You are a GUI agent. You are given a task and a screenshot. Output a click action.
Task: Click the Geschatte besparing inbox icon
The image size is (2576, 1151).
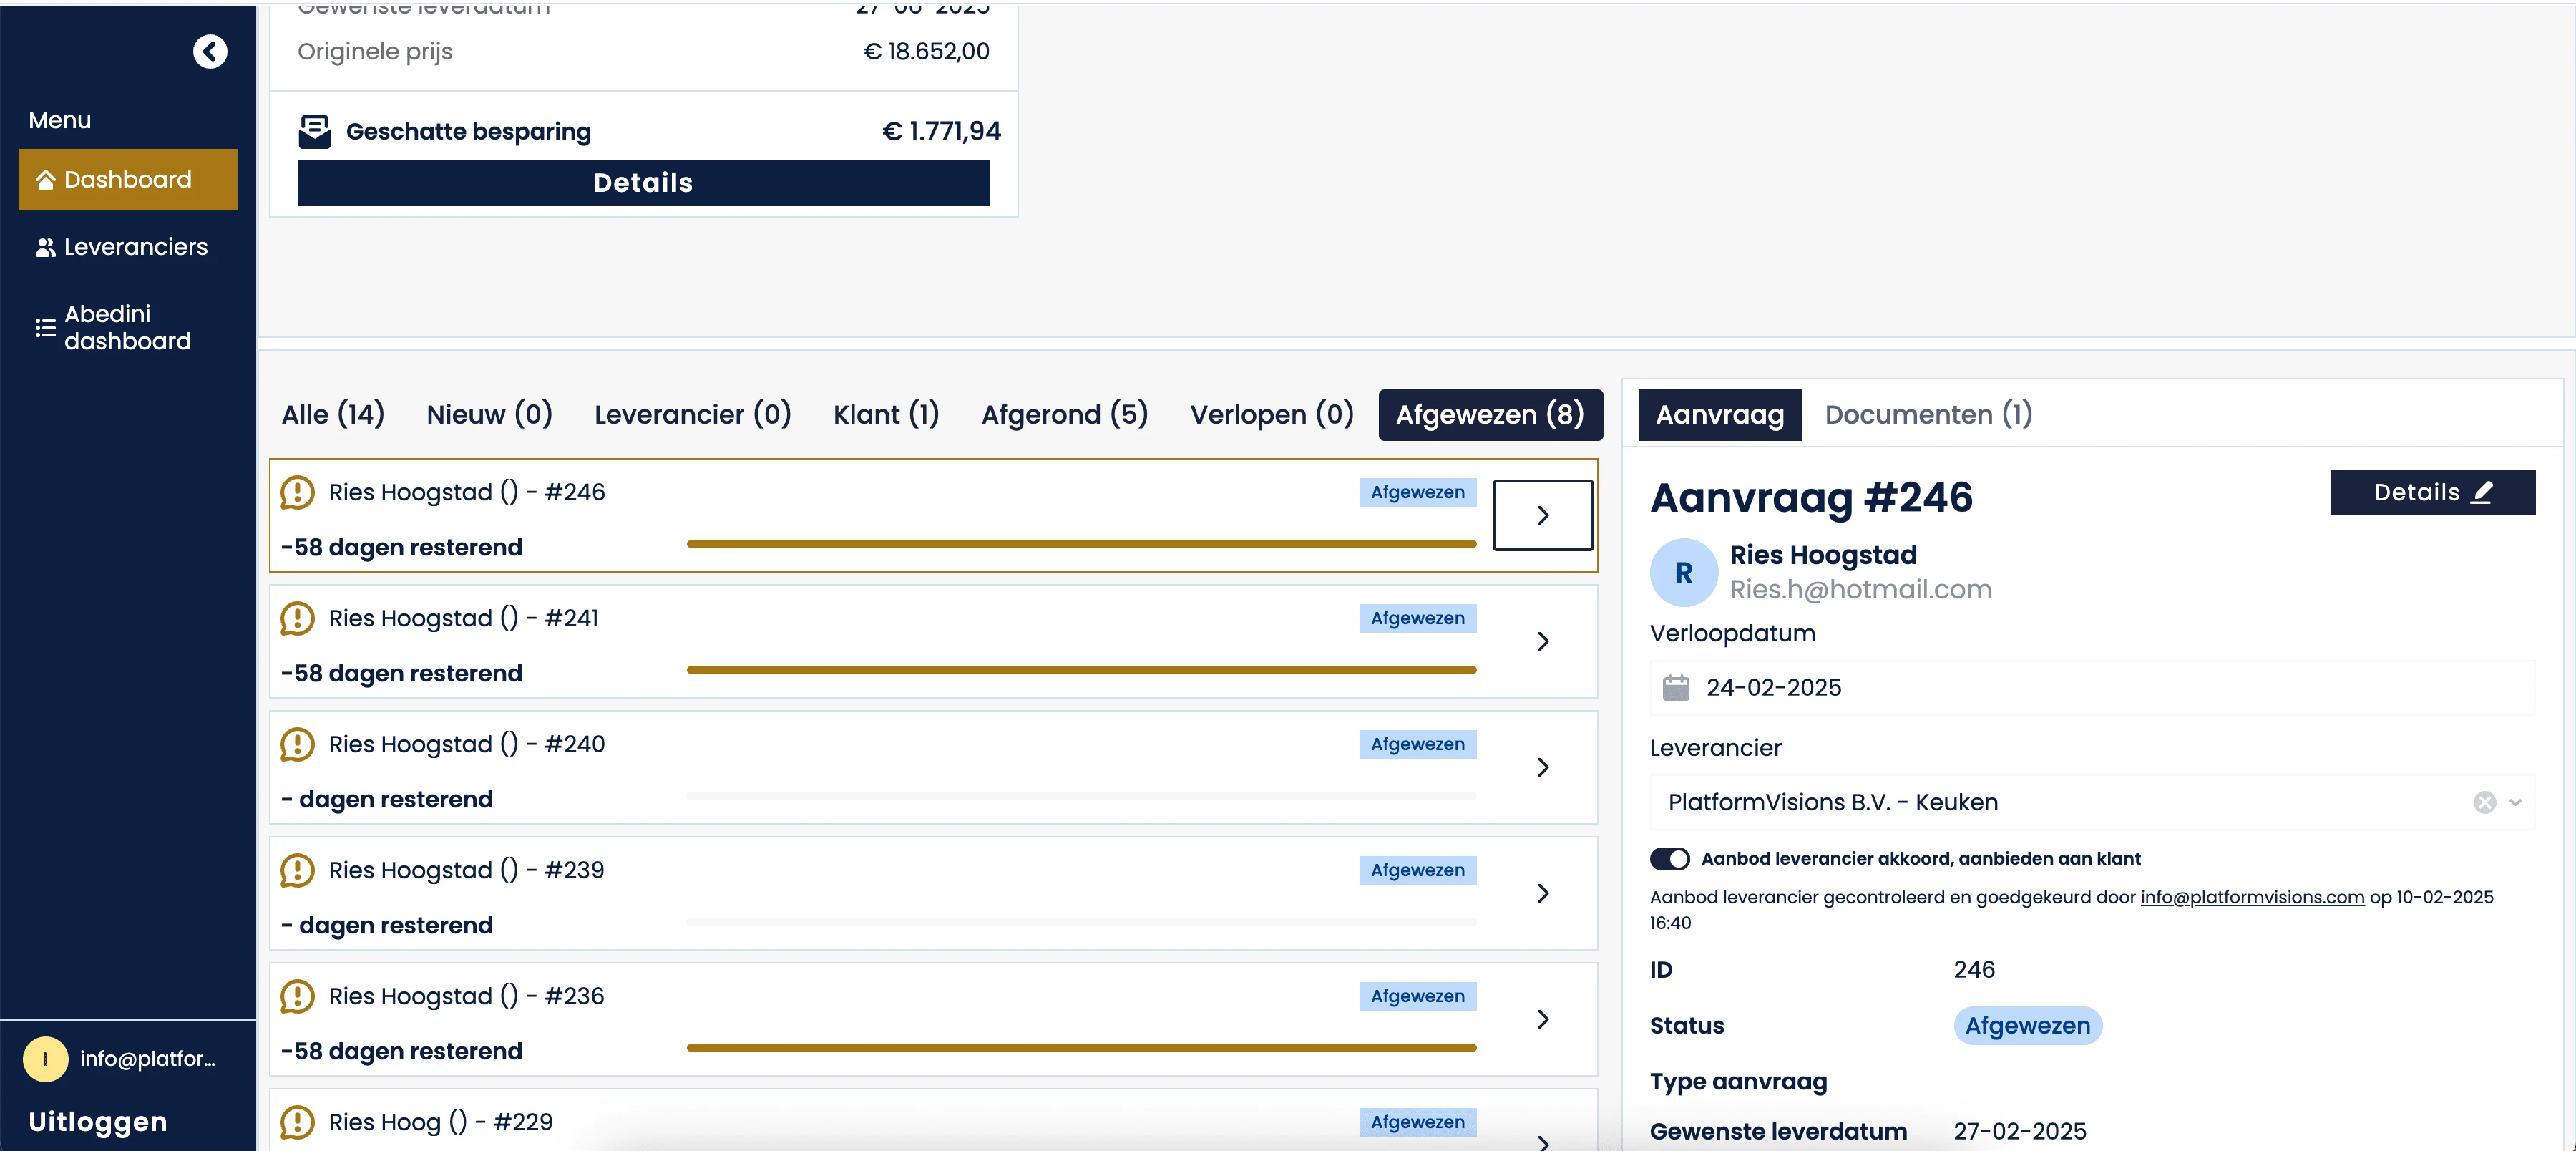tap(314, 131)
